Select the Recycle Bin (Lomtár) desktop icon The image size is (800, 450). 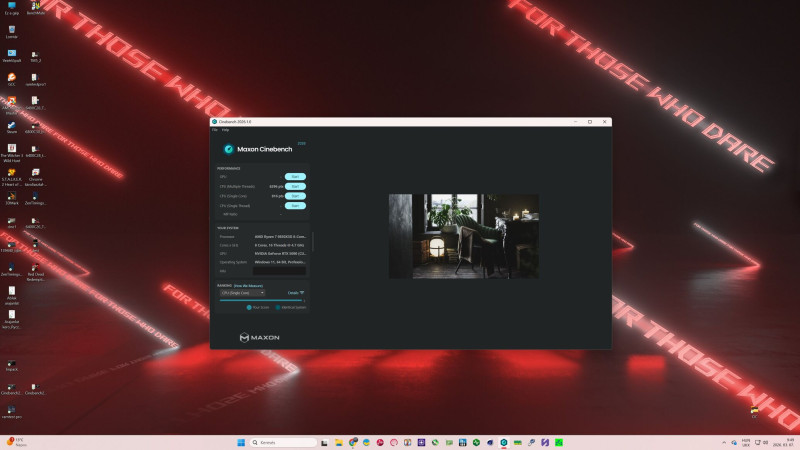point(11,32)
